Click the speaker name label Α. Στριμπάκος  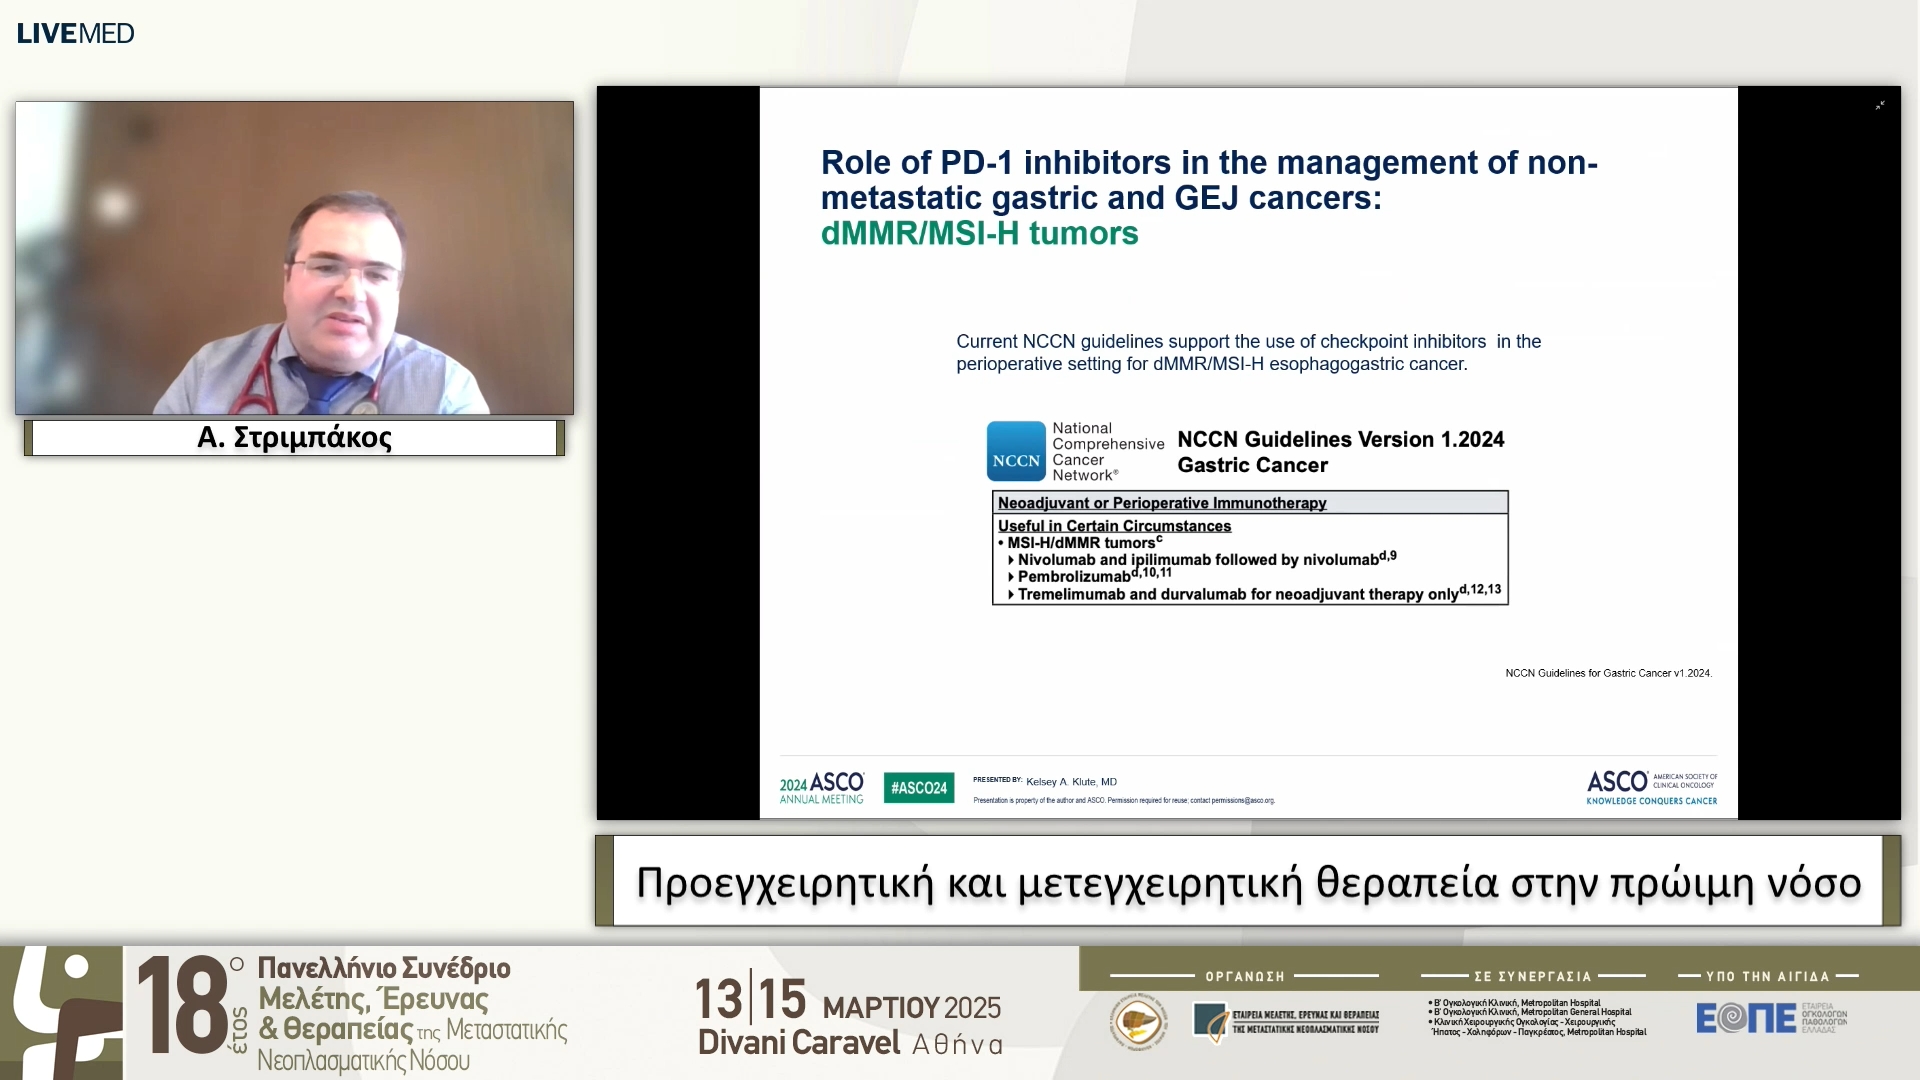coord(294,438)
